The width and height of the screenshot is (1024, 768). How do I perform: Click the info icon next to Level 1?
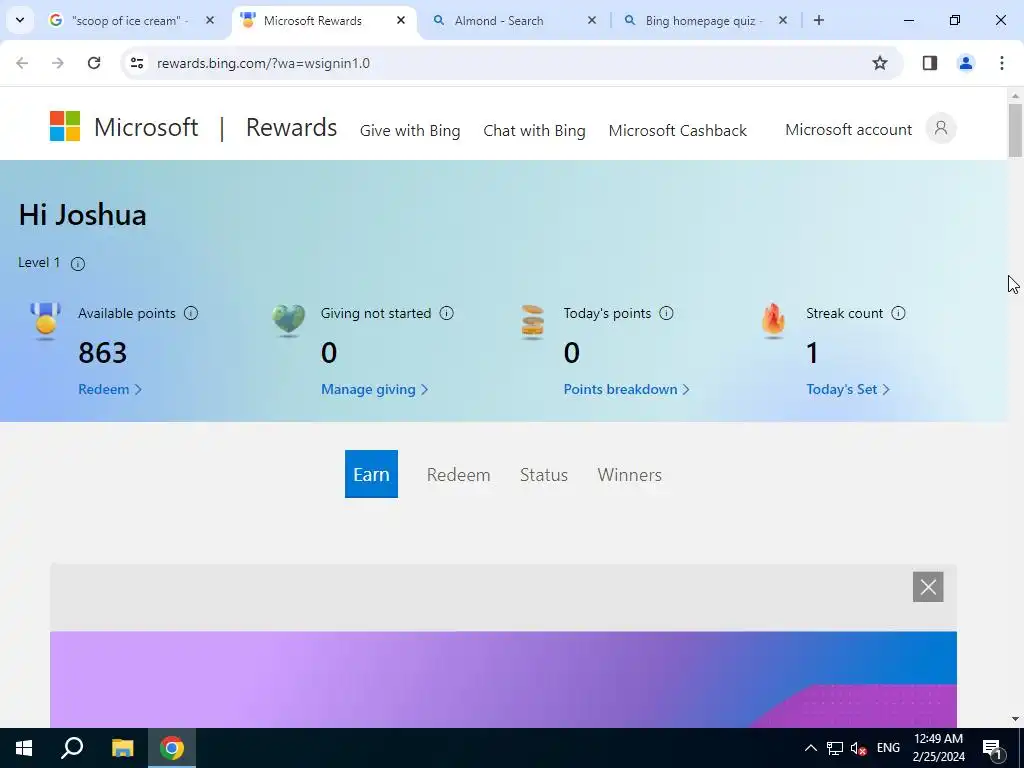78,264
